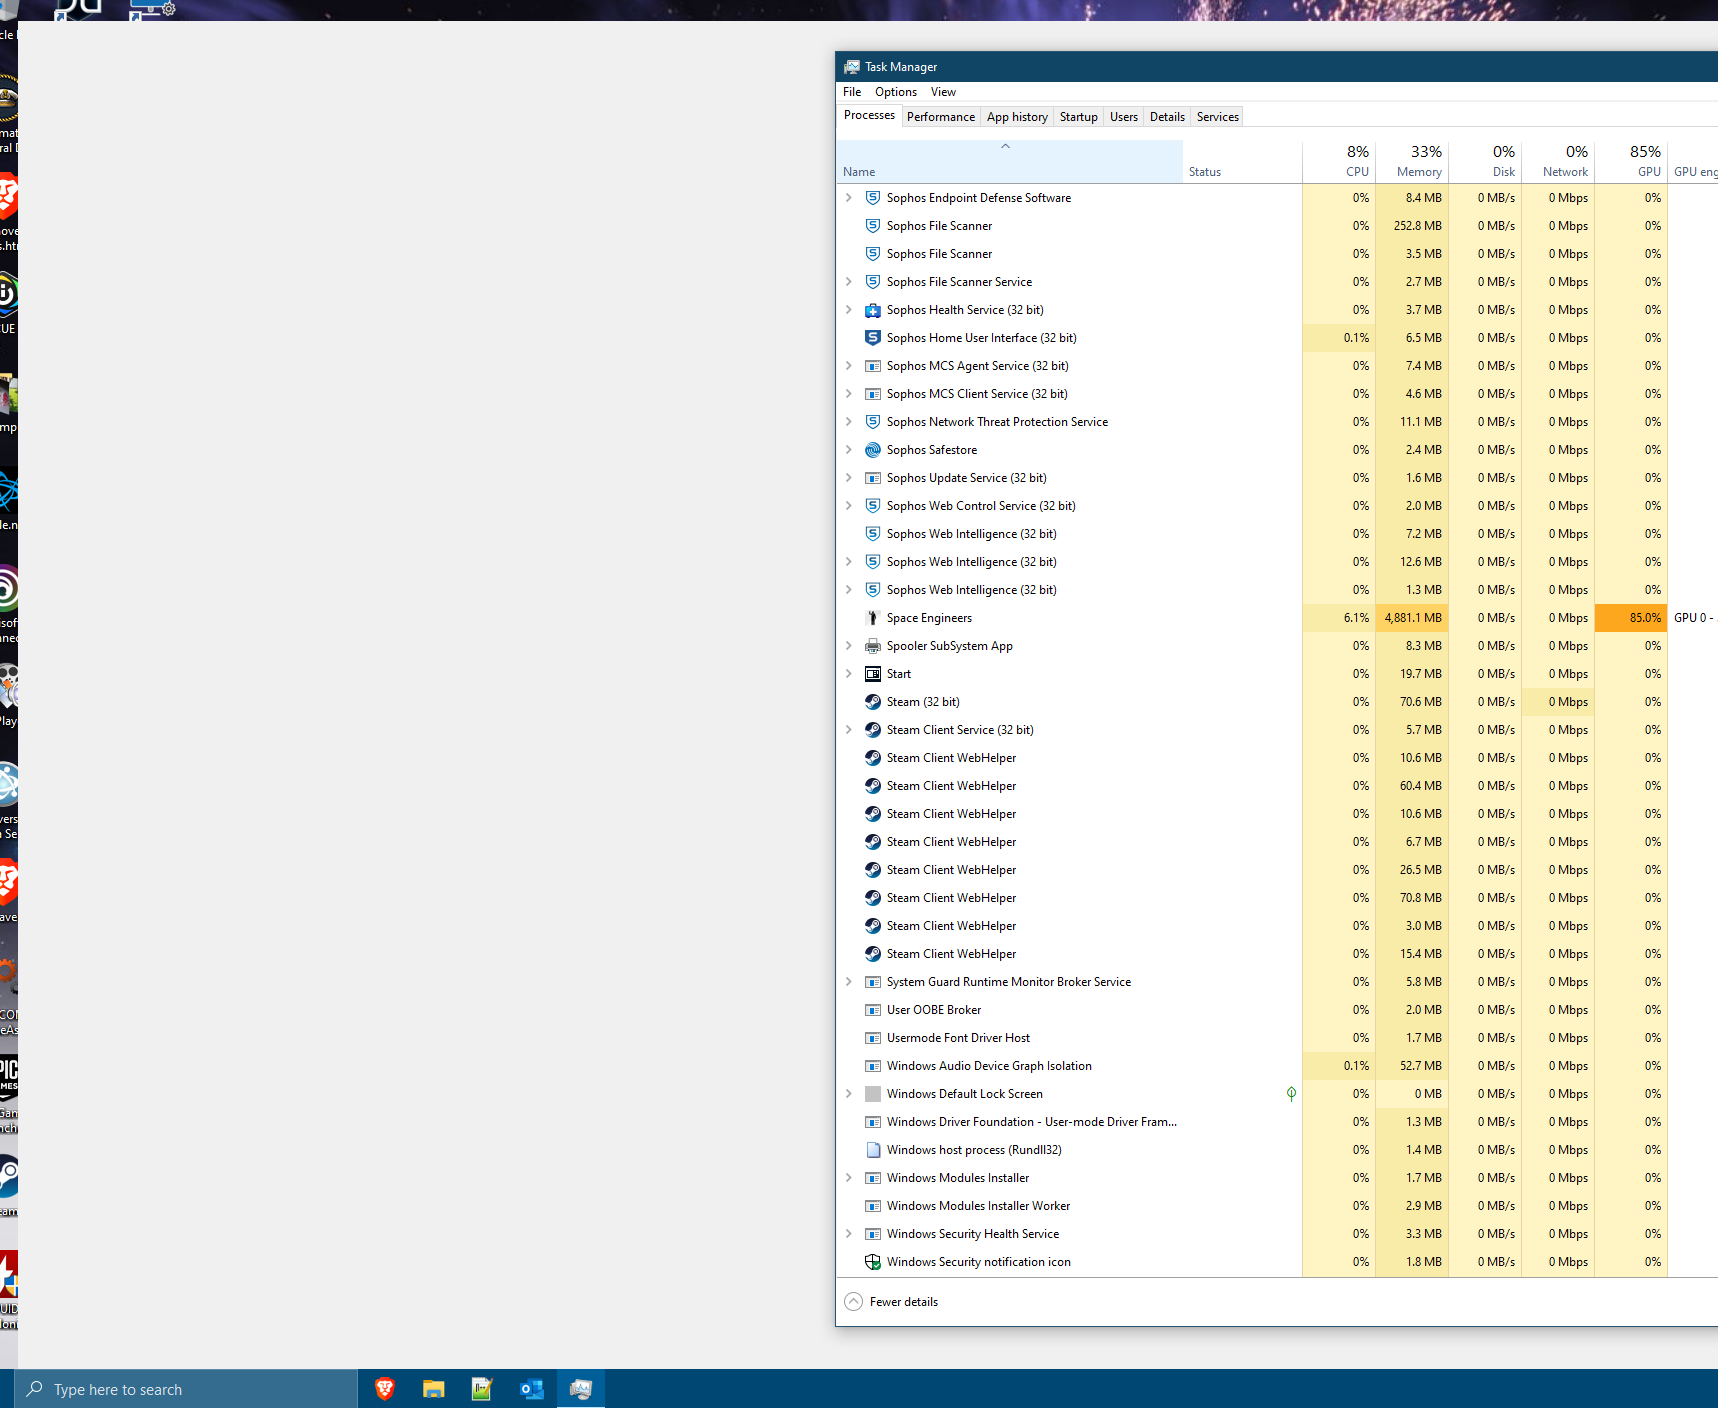Click Windows Security notification shield icon
This screenshot has width=1718, height=1408.
click(x=872, y=1262)
